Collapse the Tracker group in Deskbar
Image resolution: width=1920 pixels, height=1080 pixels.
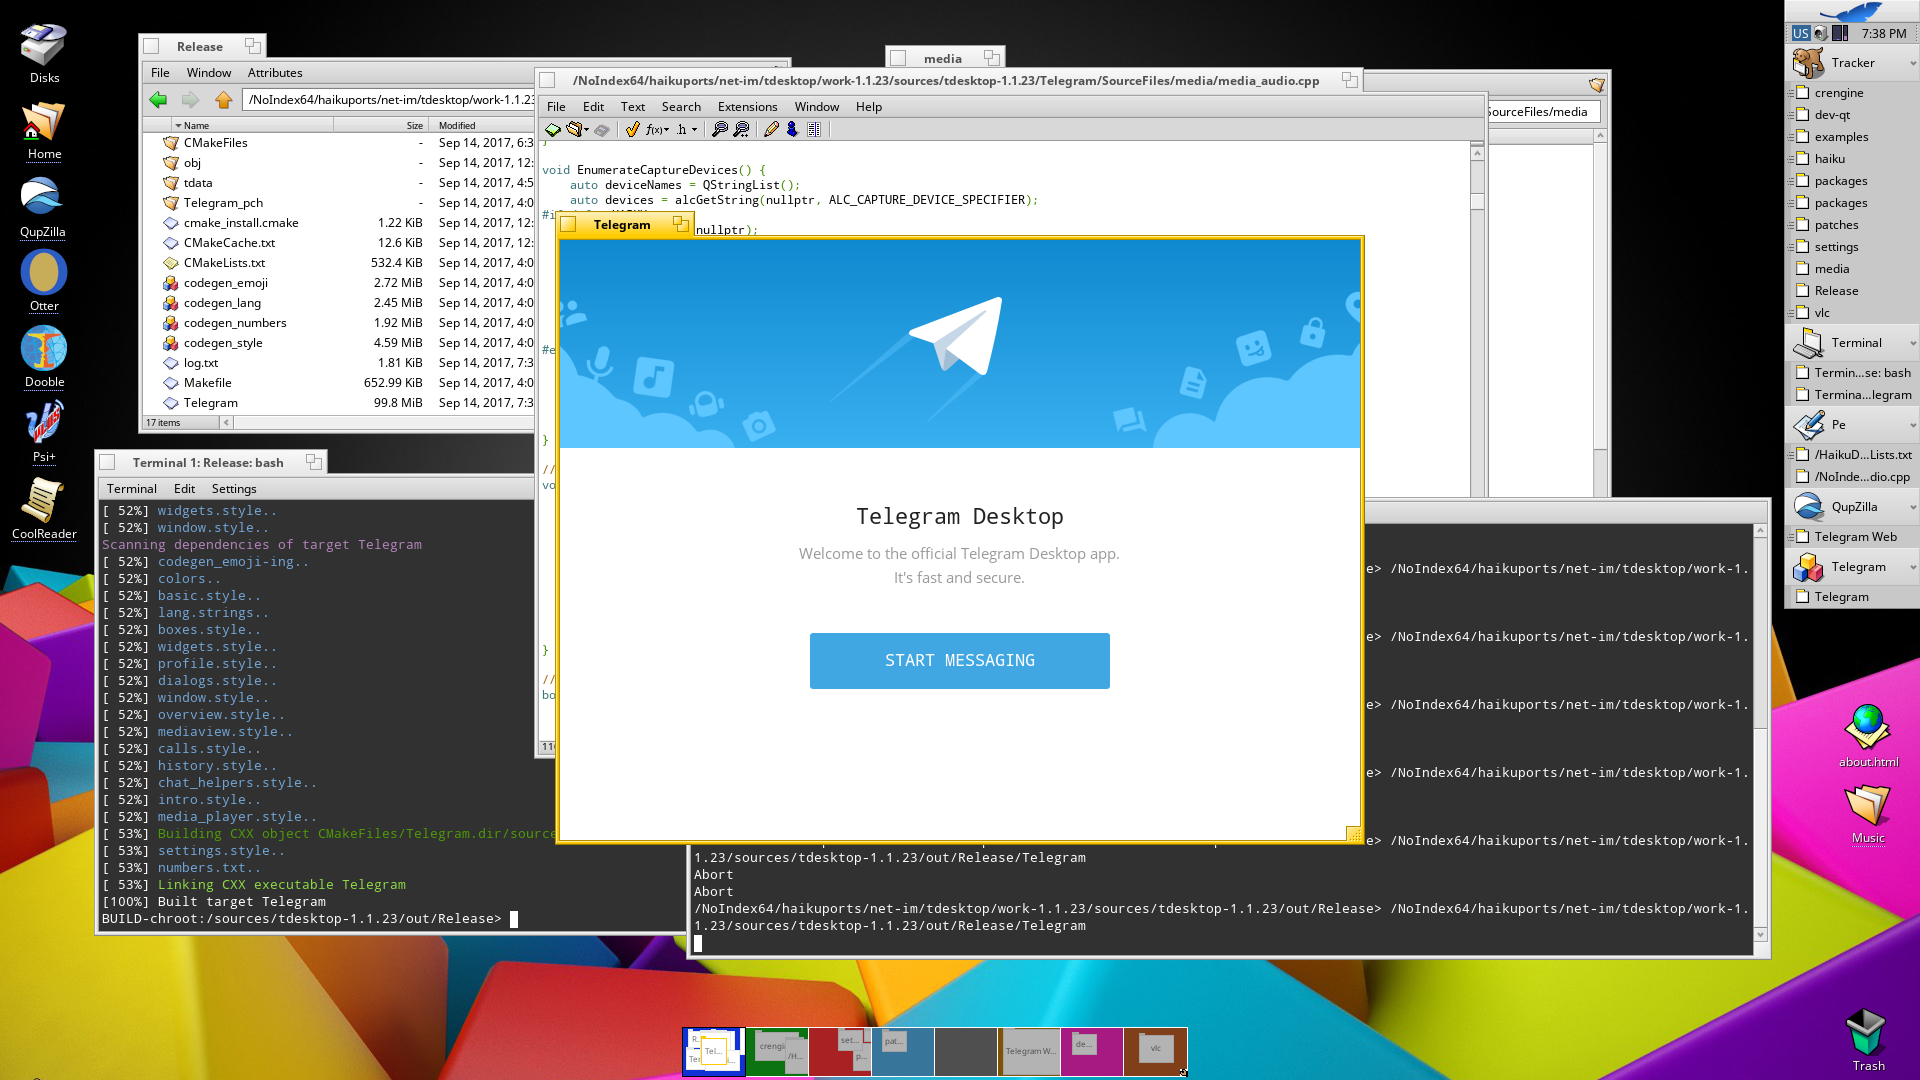coord(1912,63)
